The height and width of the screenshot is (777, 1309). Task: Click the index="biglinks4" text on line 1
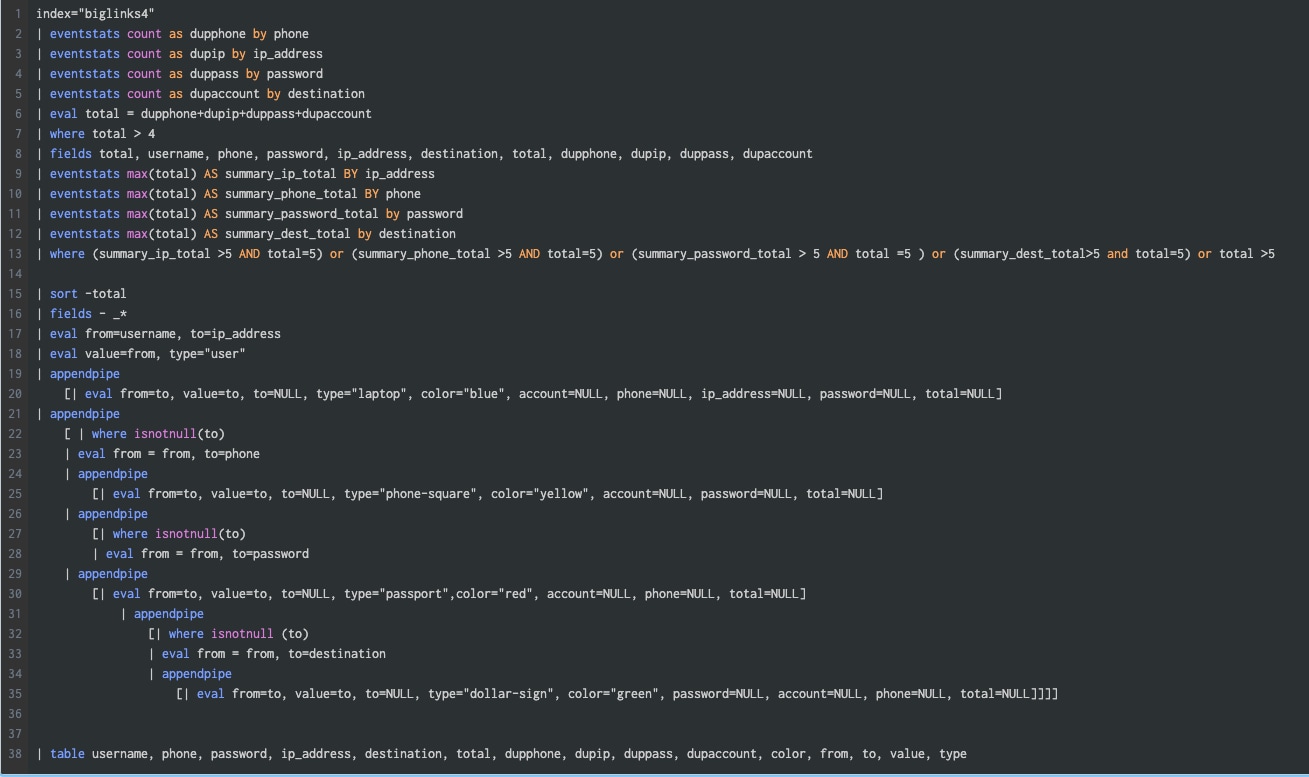tap(94, 14)
